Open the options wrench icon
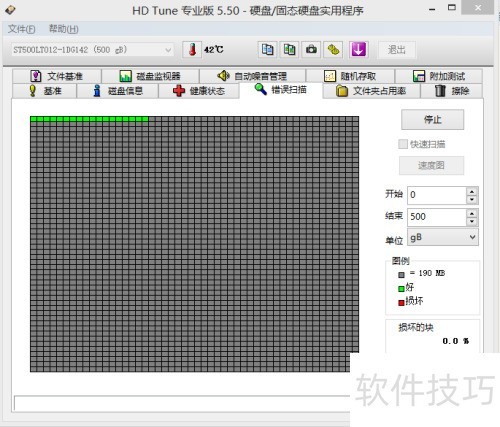The width and height of the screenshot is (500, 427). pos(333,50)
